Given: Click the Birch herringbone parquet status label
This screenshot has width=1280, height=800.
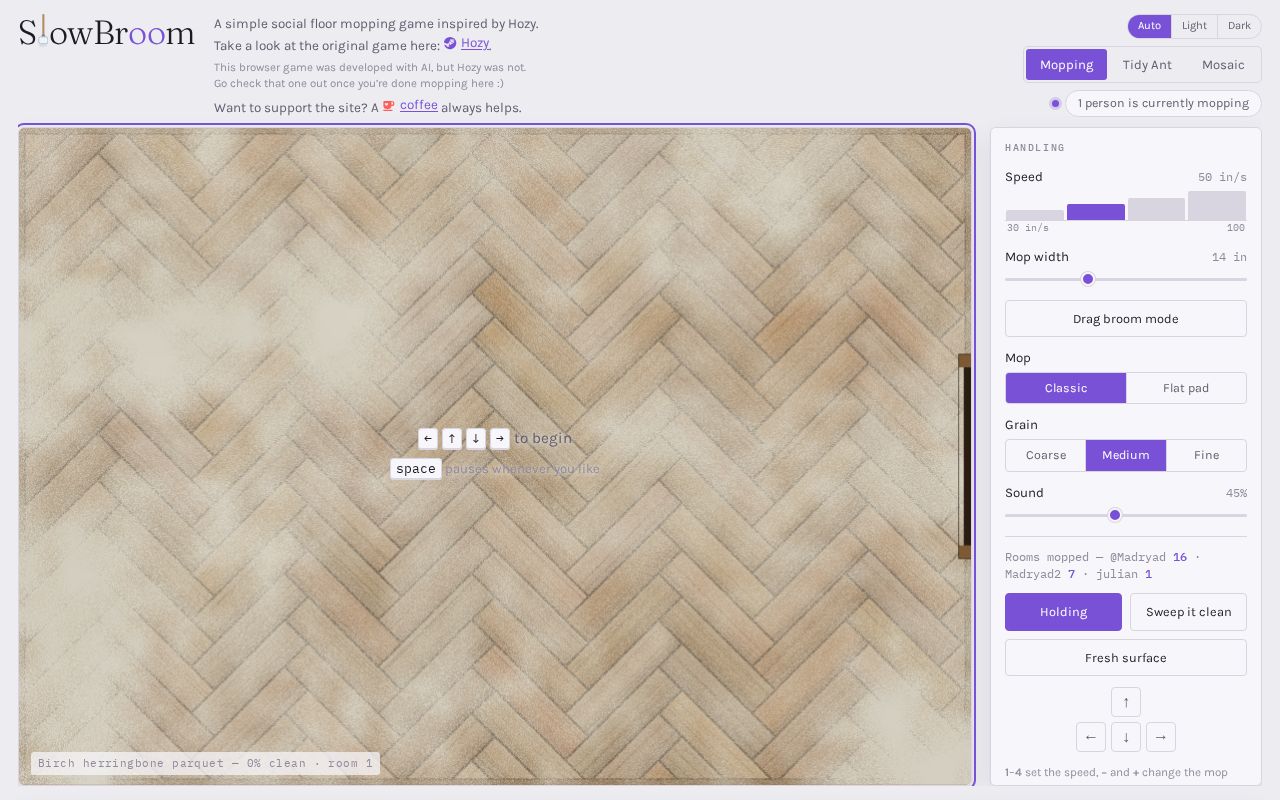Looking at the screenshot, I should pos(205,763).
